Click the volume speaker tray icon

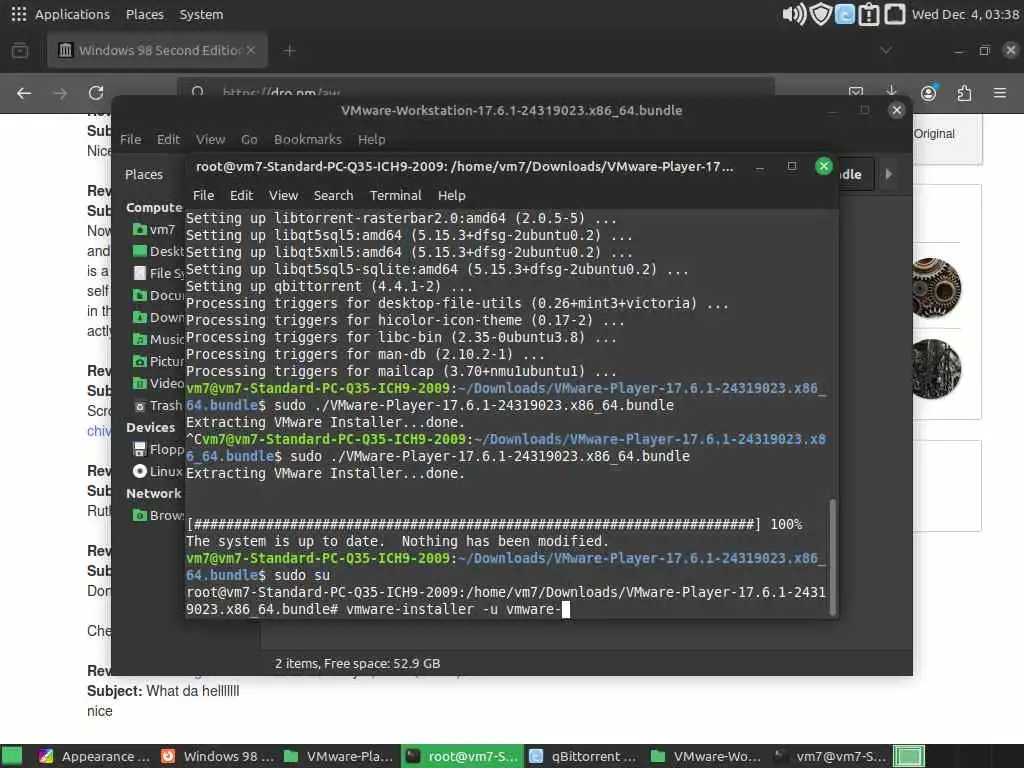[x=793, y=14]
